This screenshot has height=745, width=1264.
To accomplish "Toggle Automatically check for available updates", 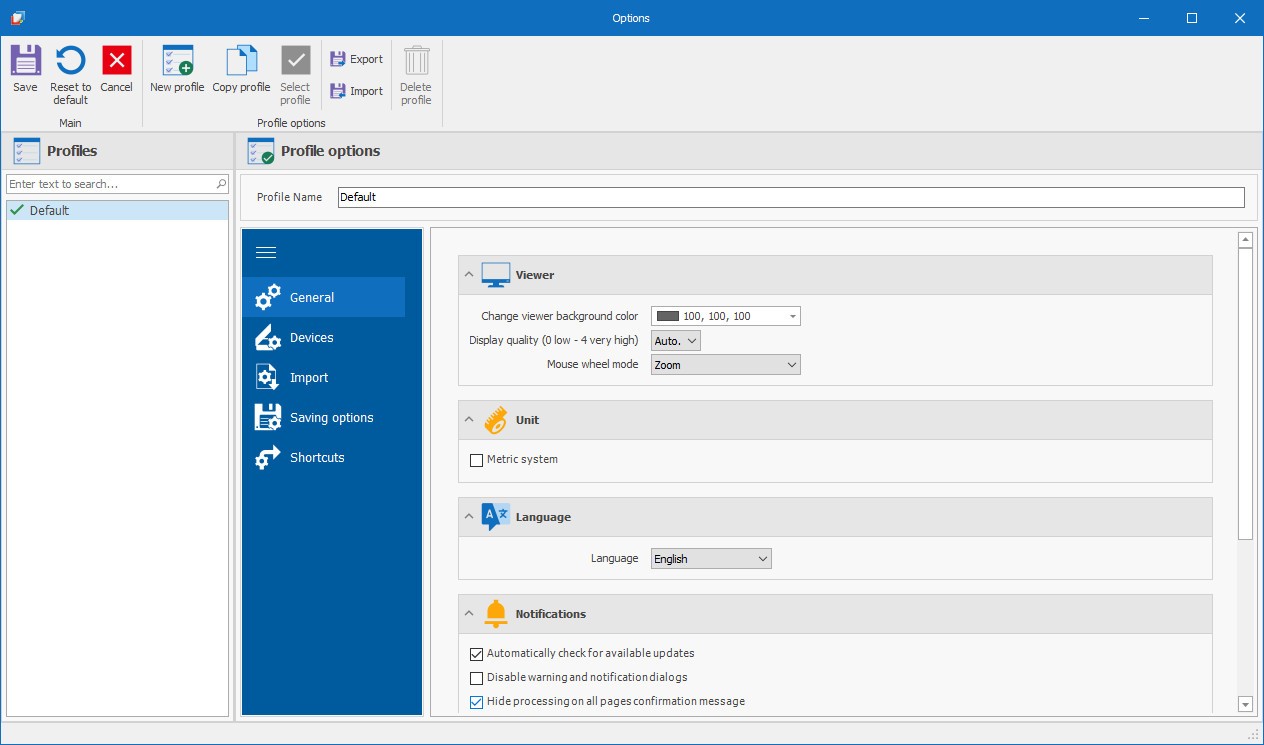I will pyautogui.click(x=476, y=654).
